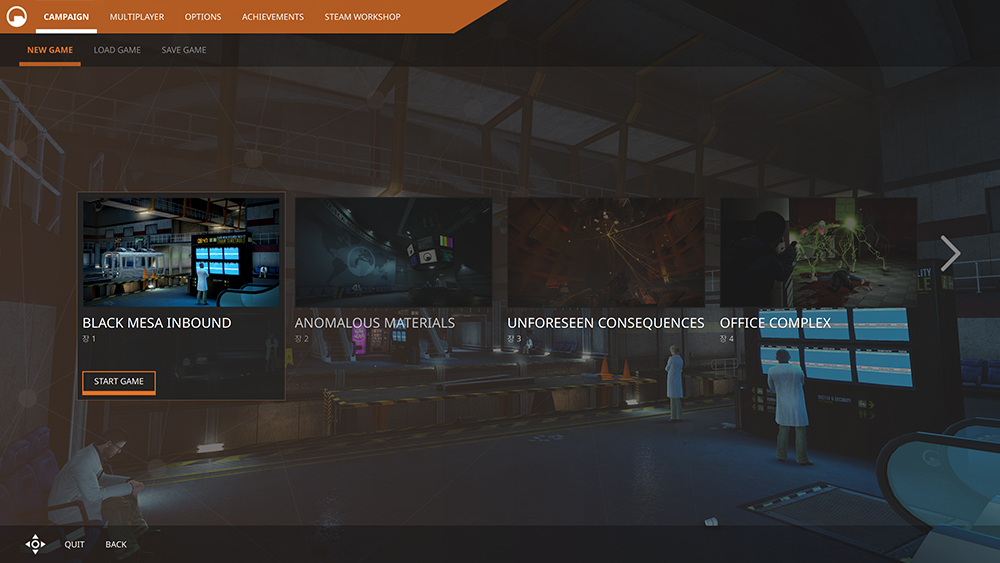Click the Black Mesa Inbound title text
The height and width of the screenshot is (563, 1000).
coord(157,323)
